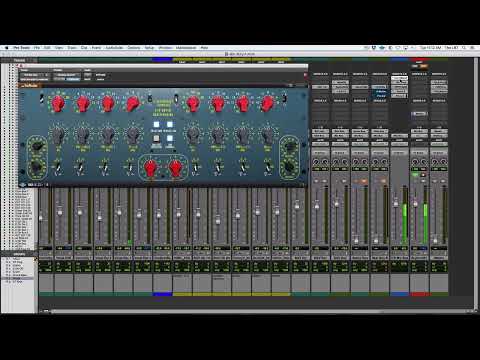
Task: Click the red track color strip at the mixer bottom
Action: pyautogui.click(x=419, y=294)
